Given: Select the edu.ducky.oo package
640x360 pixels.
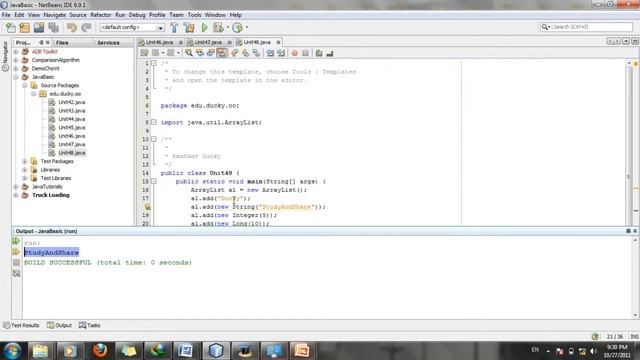Looking at the screenshot, I should tap(65, 94).
